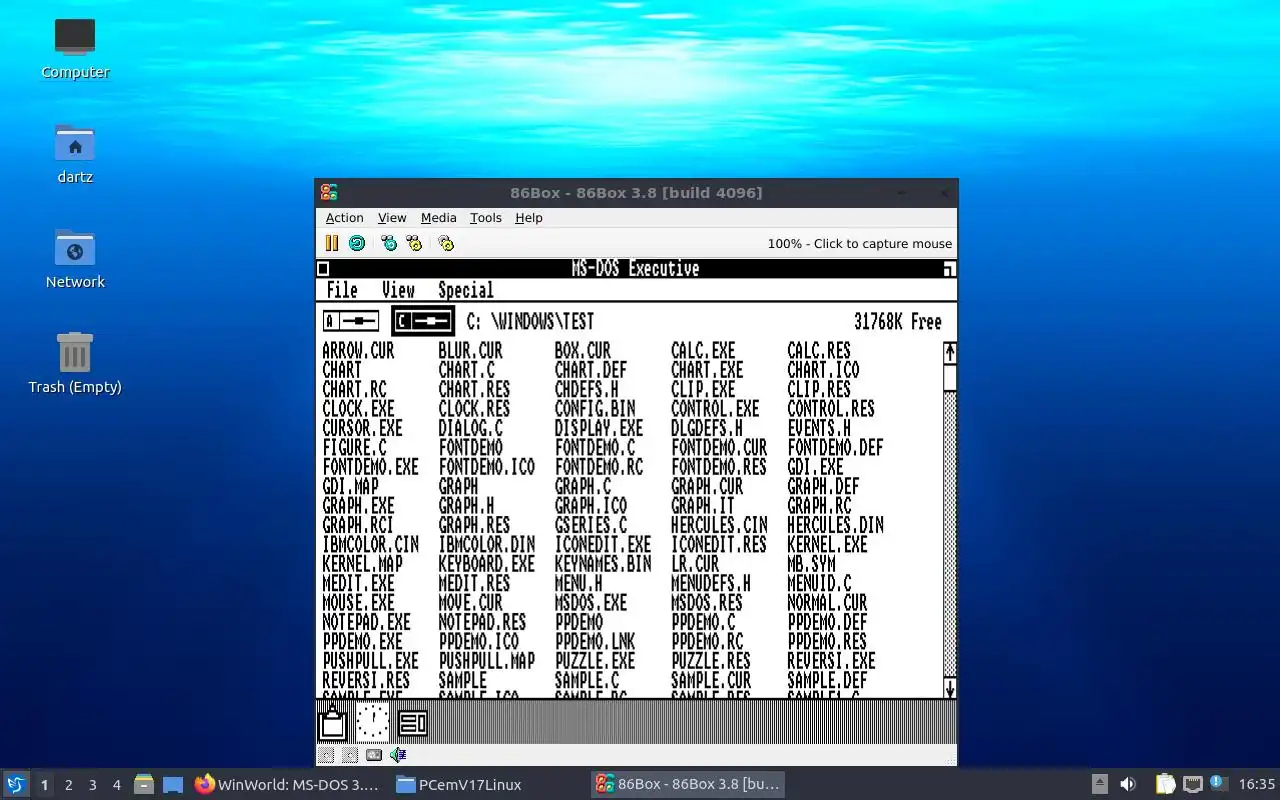The width and height of the screenshot is (1280, 800).
Task: Select MOUSE.EXE in file list
Action: tap(358, 603)
